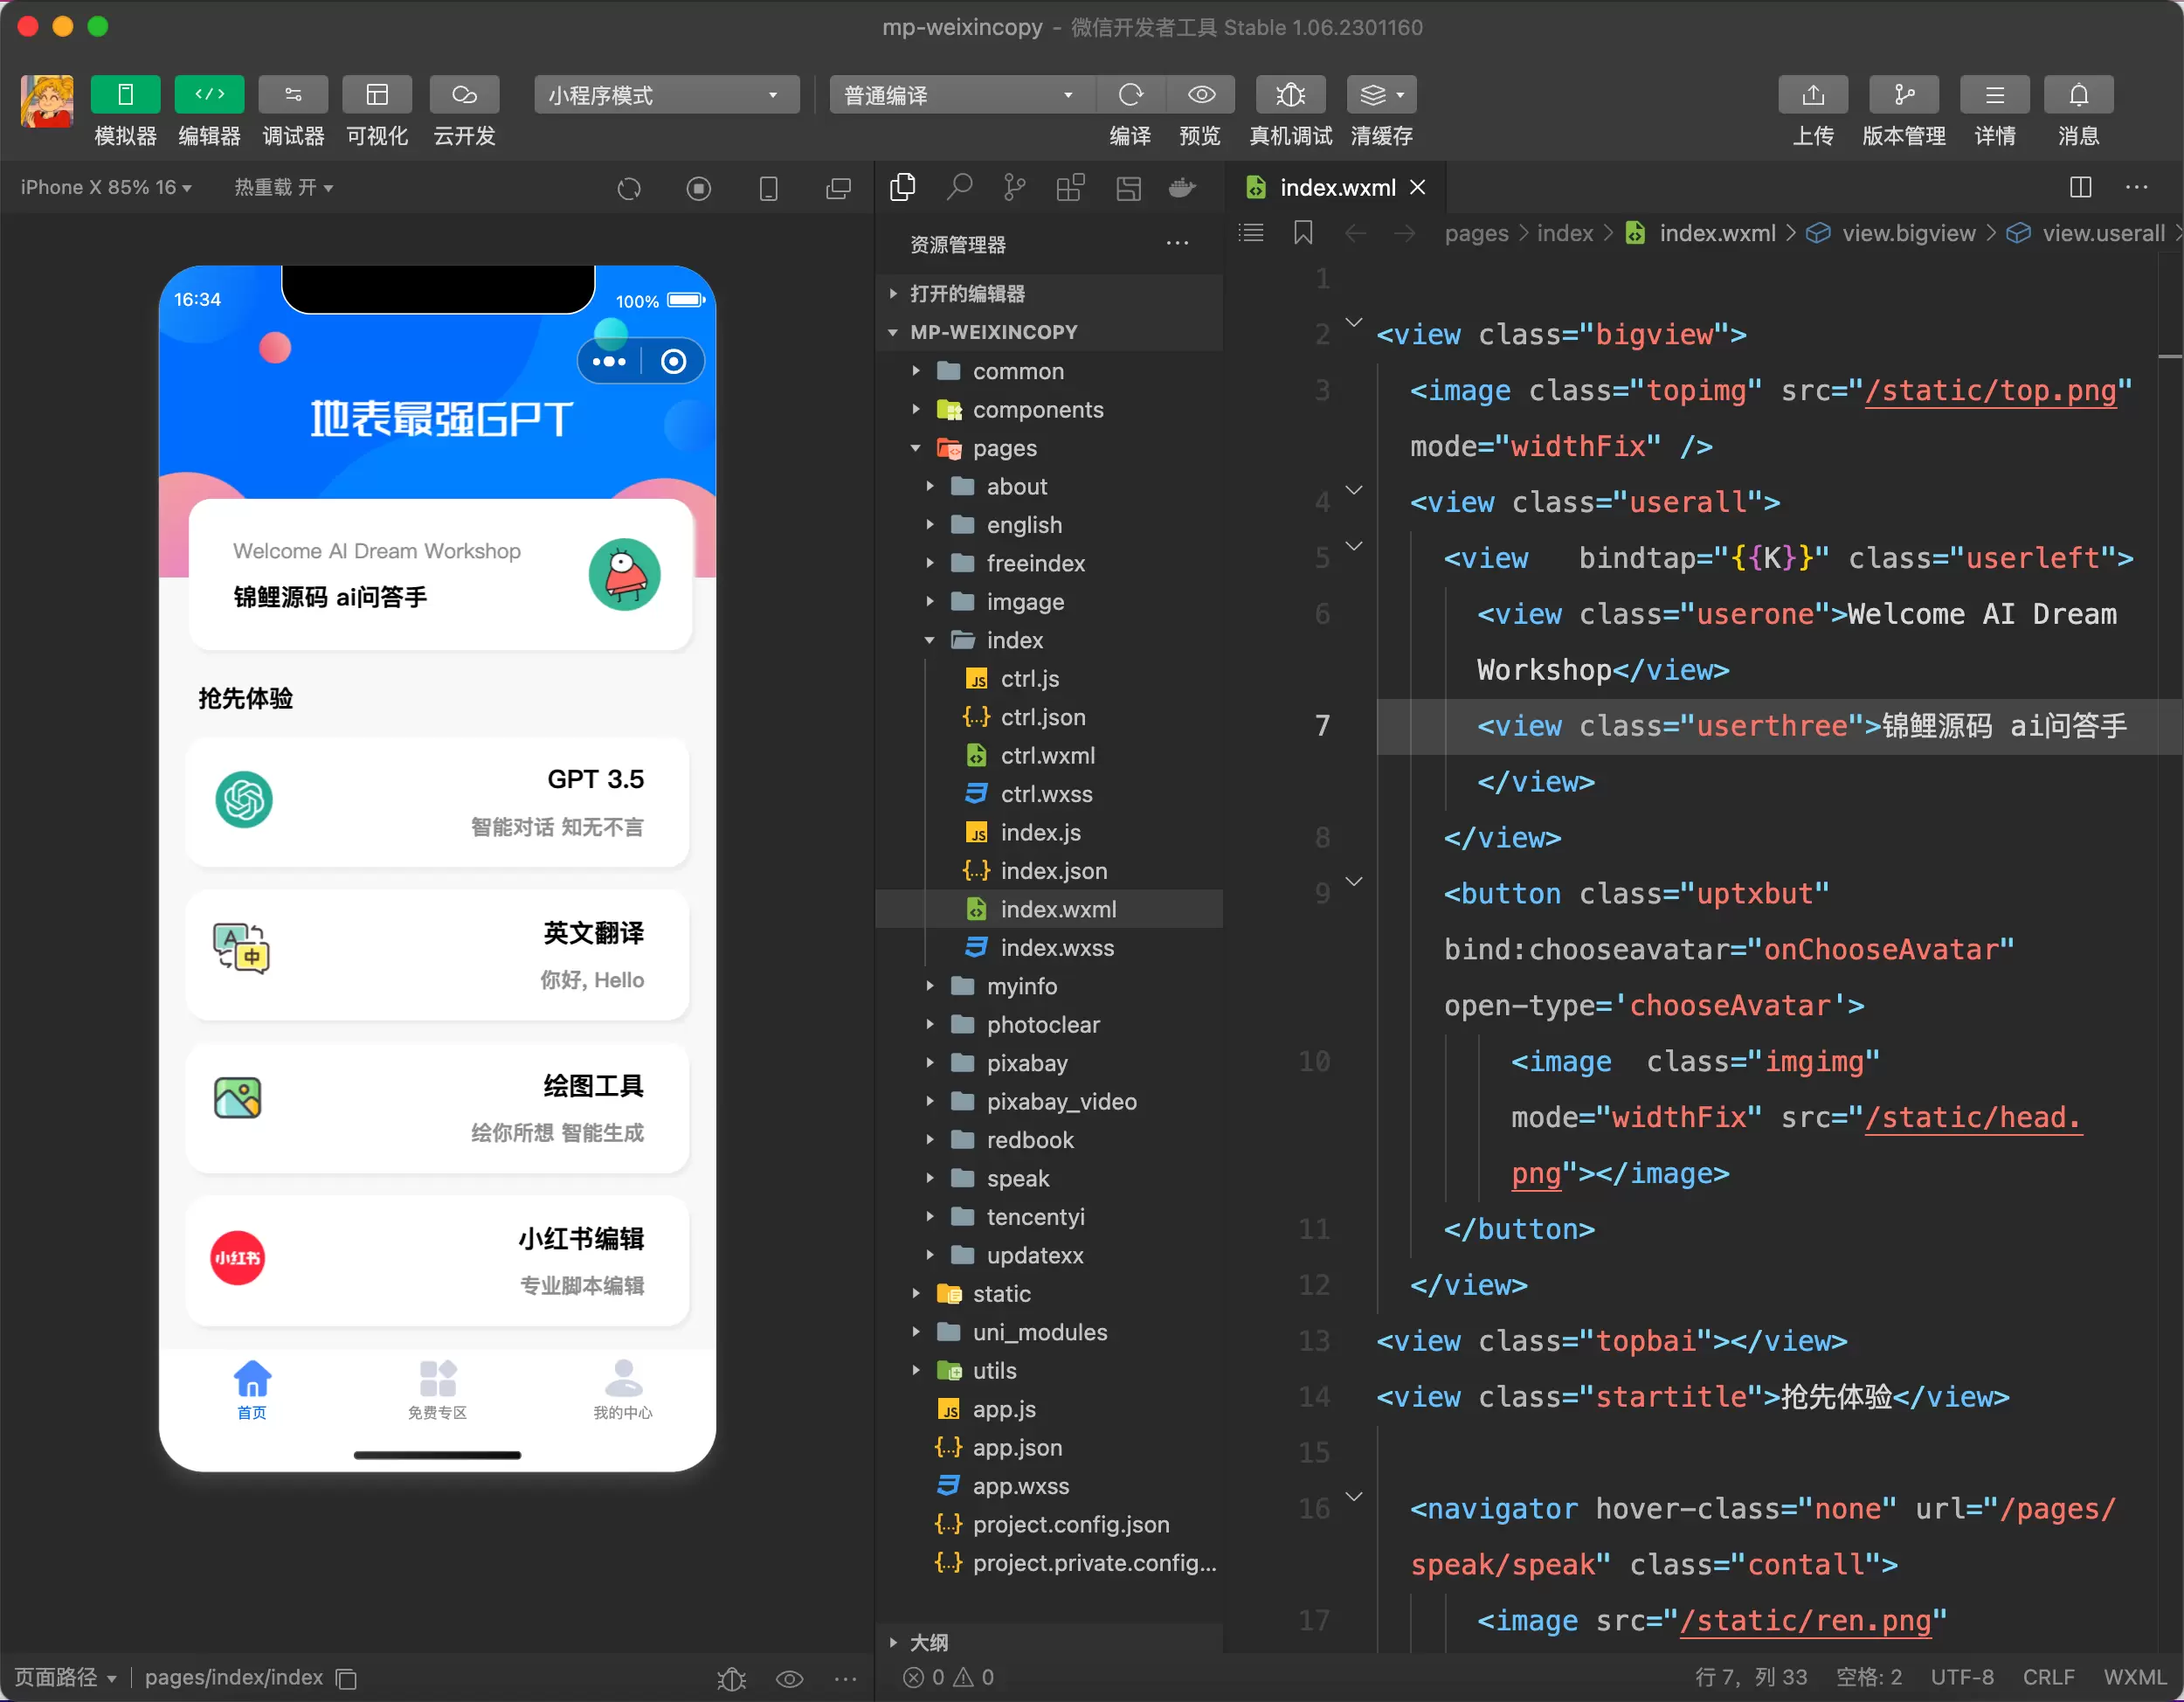
Task: Refresh the simulator
Action: click(629, 188)
